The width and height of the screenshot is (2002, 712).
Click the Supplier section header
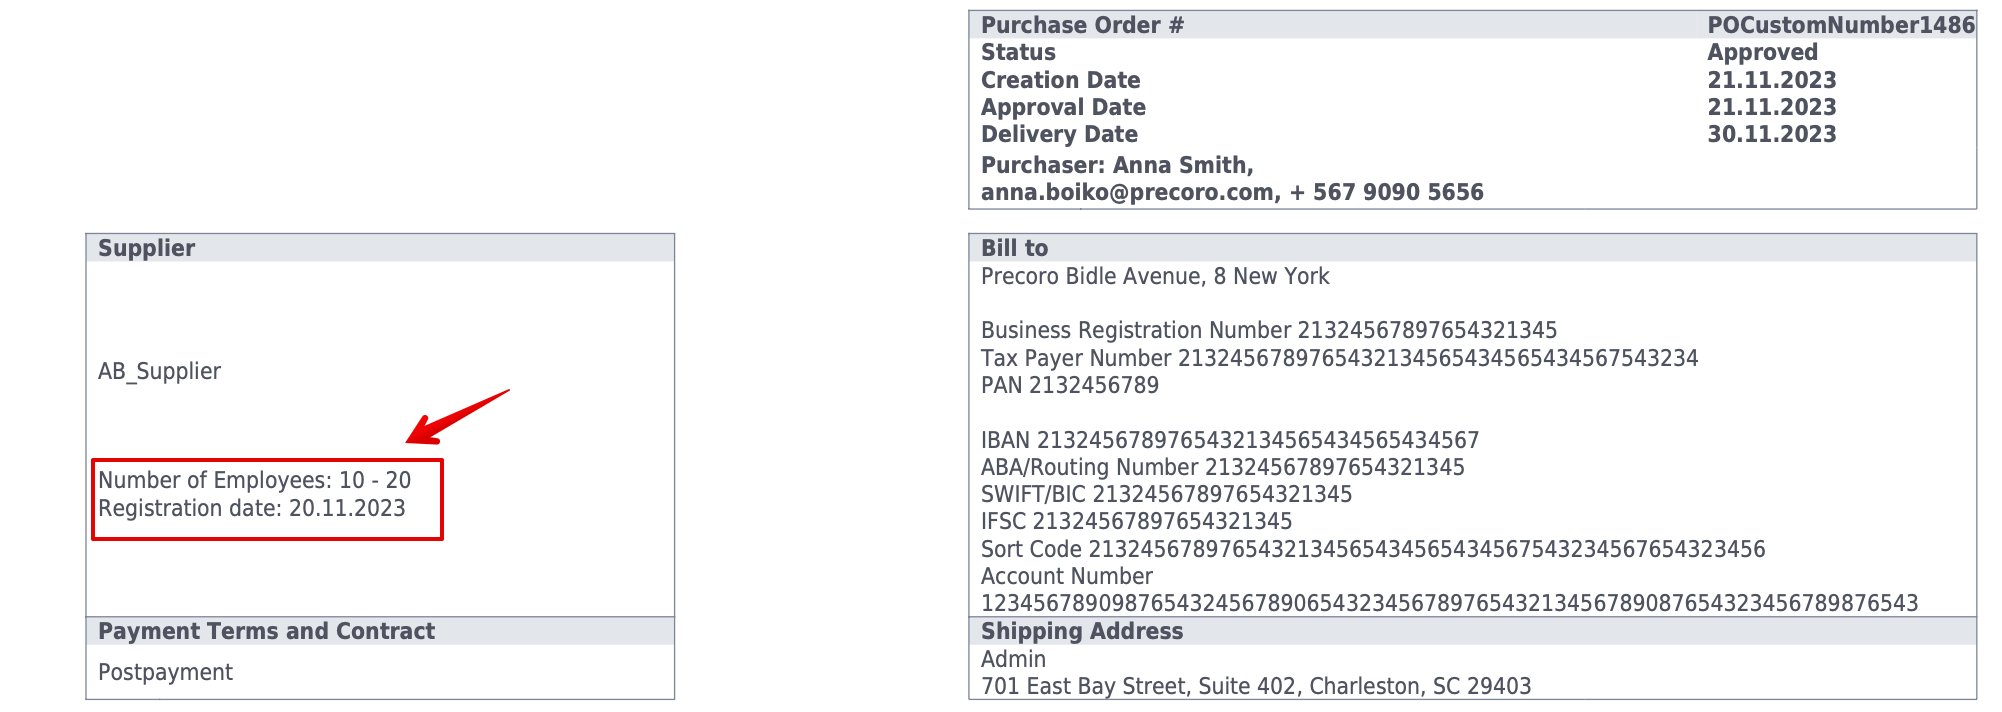[x=146, y=248]
